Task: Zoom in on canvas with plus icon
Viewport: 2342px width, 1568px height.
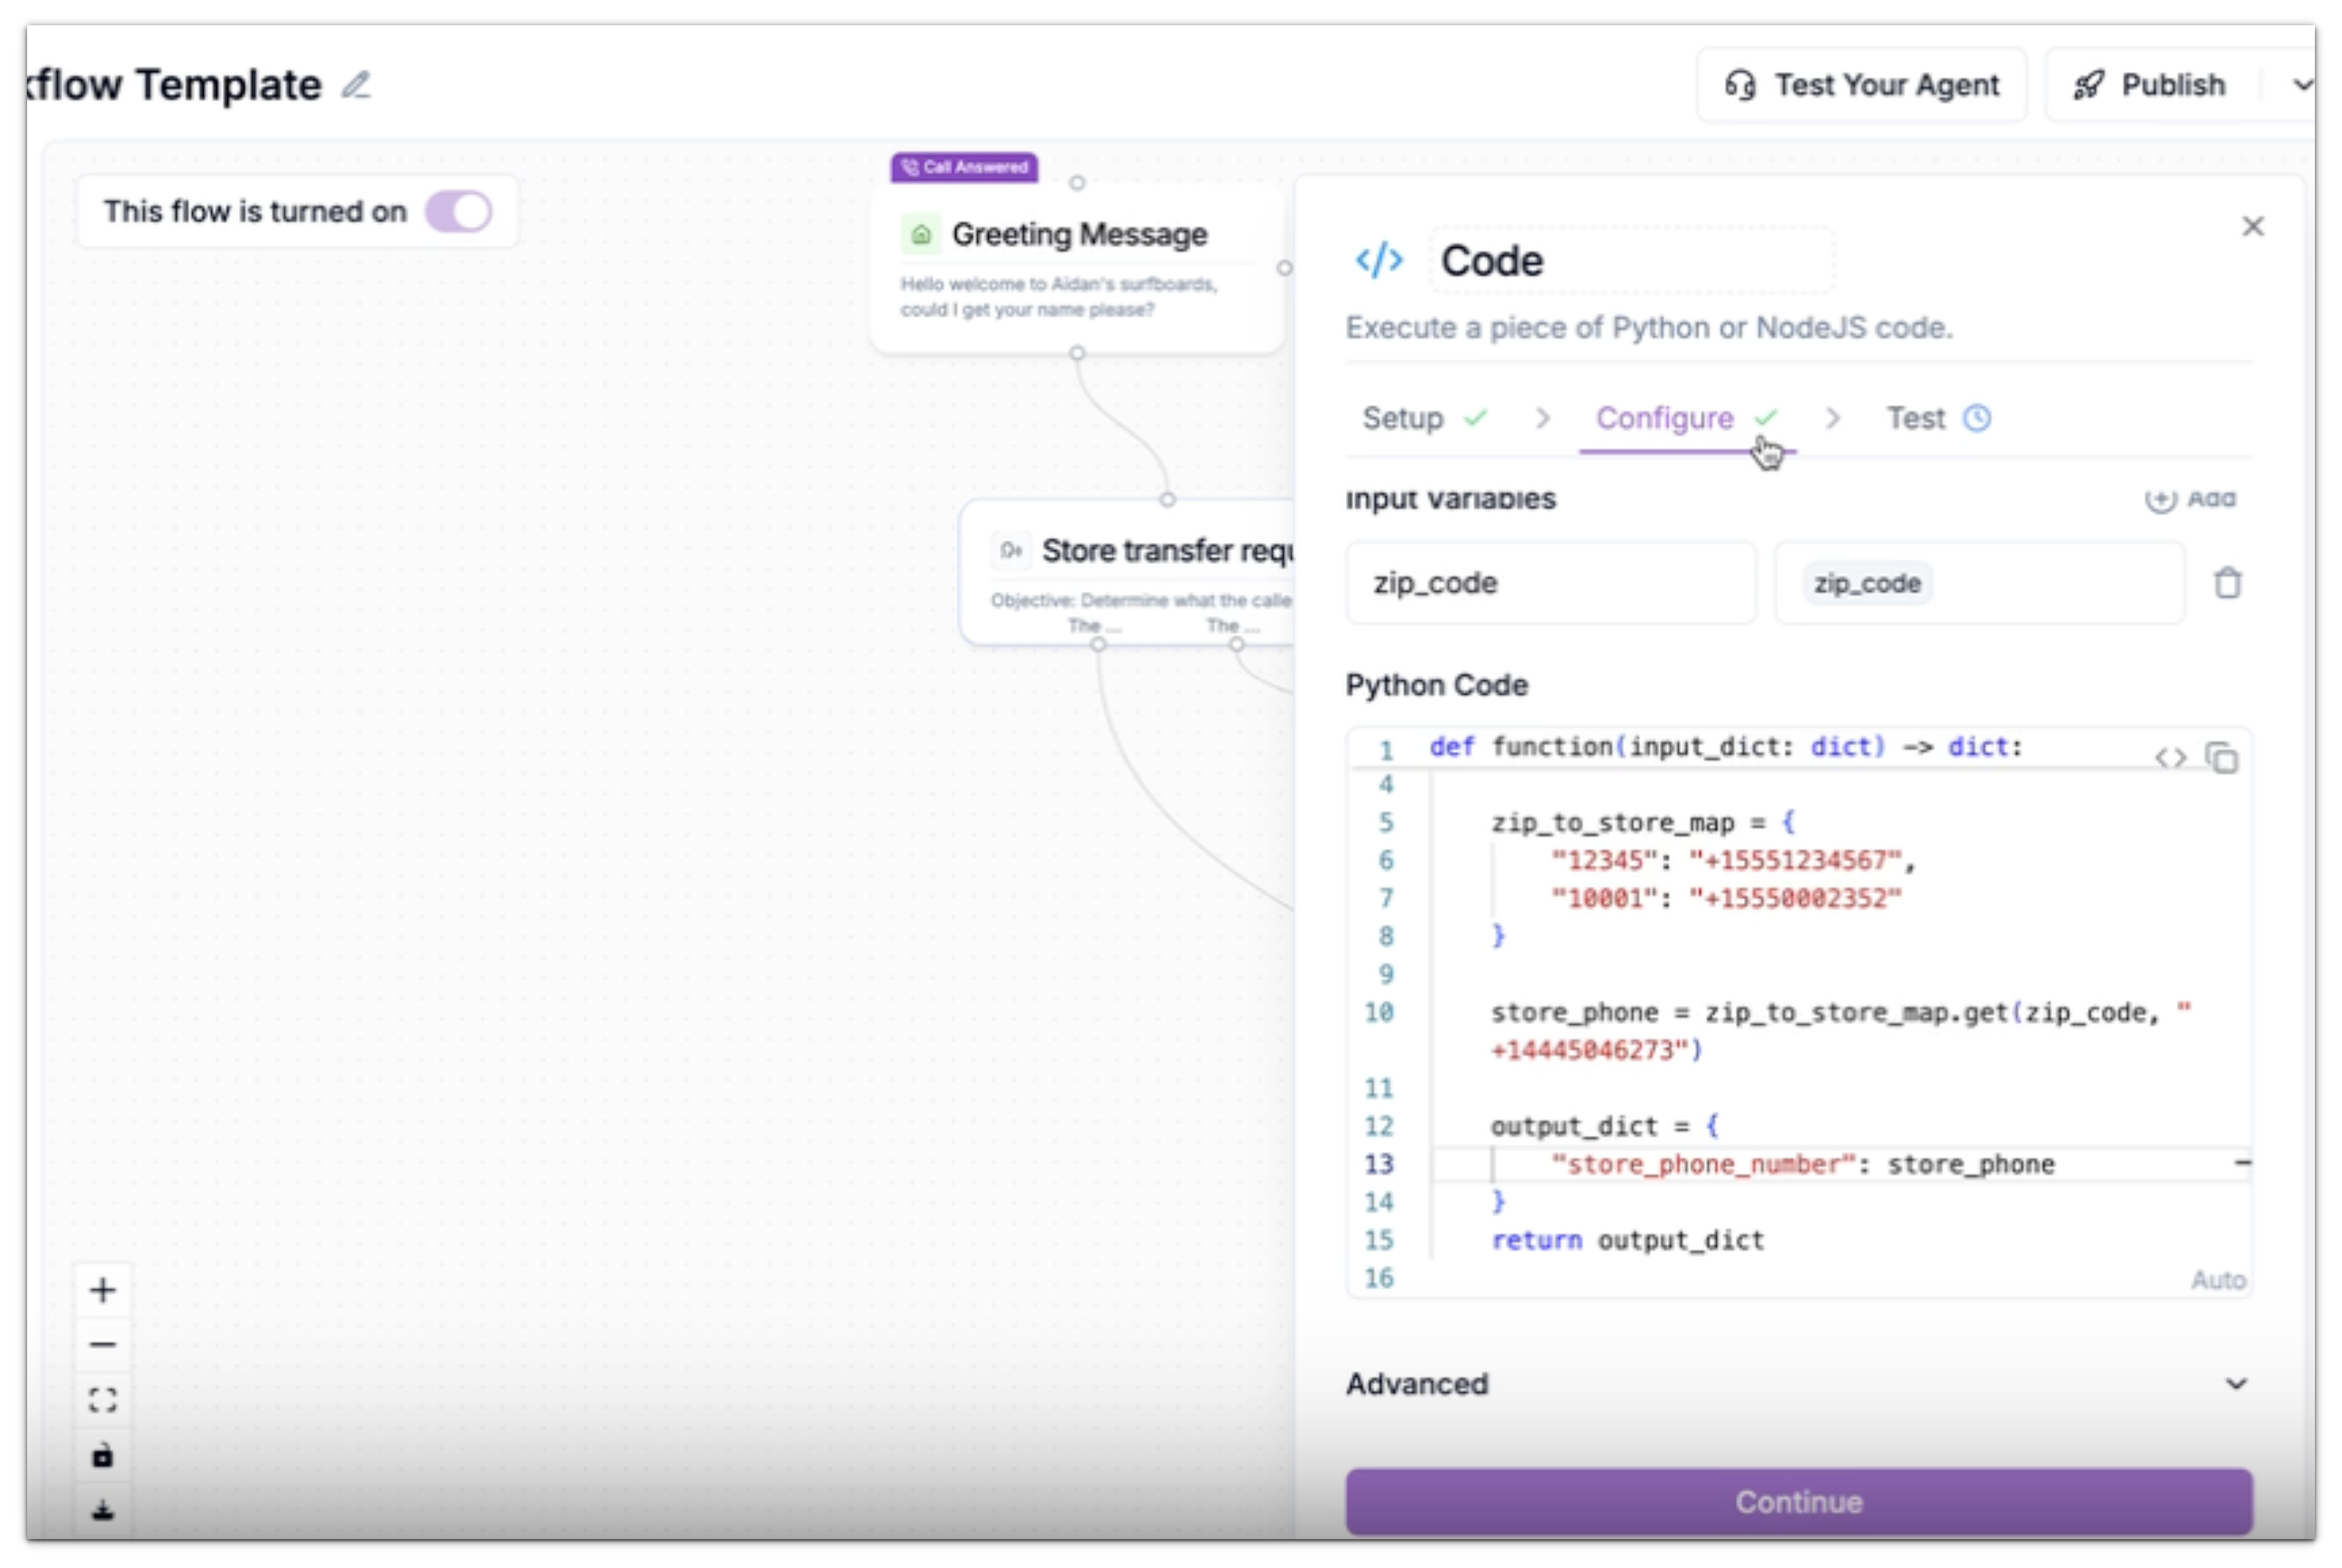Action: tap(102, 1291)
